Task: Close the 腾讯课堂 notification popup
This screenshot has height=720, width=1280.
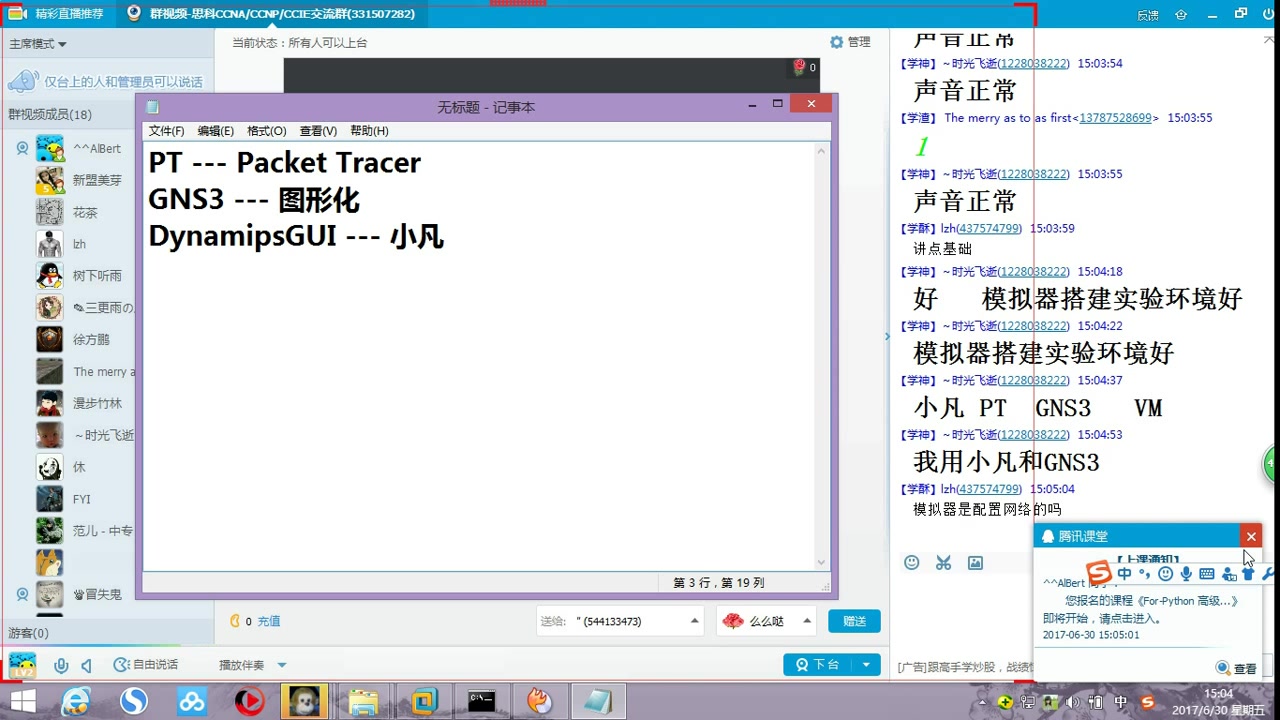Action: click(x=1250, y=536)
